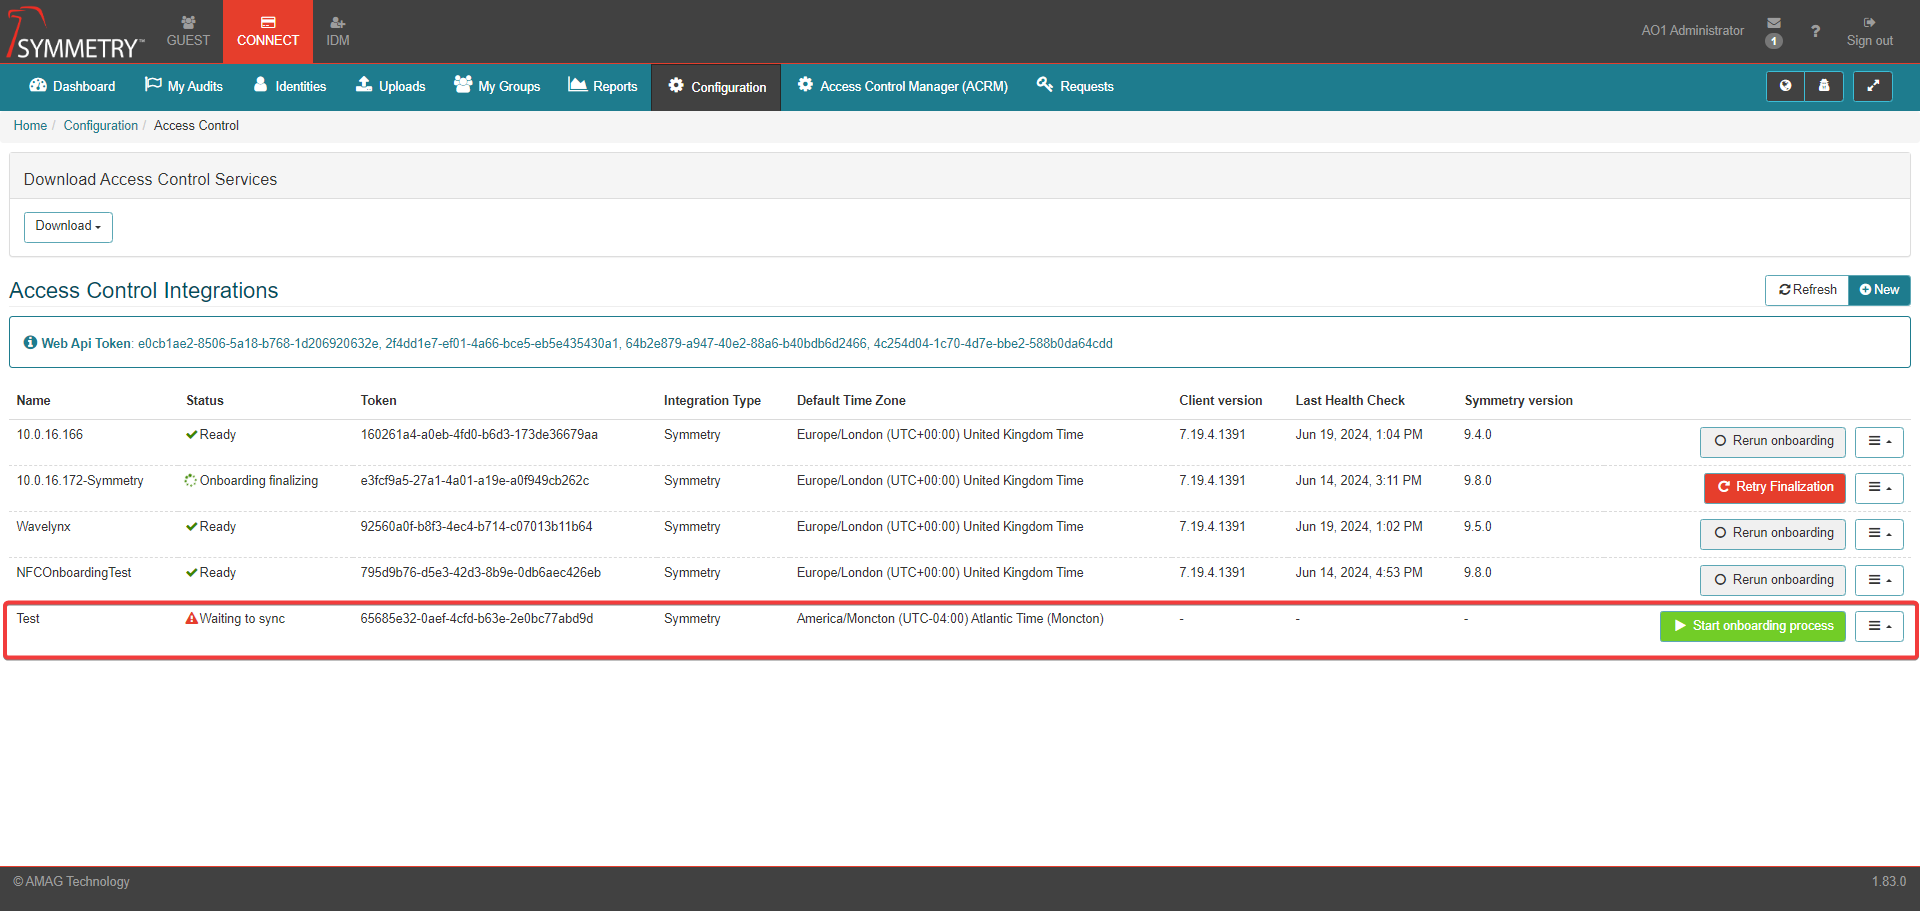1920x911 pixels.
Task: Rerun onboarding for NFCOnboardingTest
Action: (1773, 580)
